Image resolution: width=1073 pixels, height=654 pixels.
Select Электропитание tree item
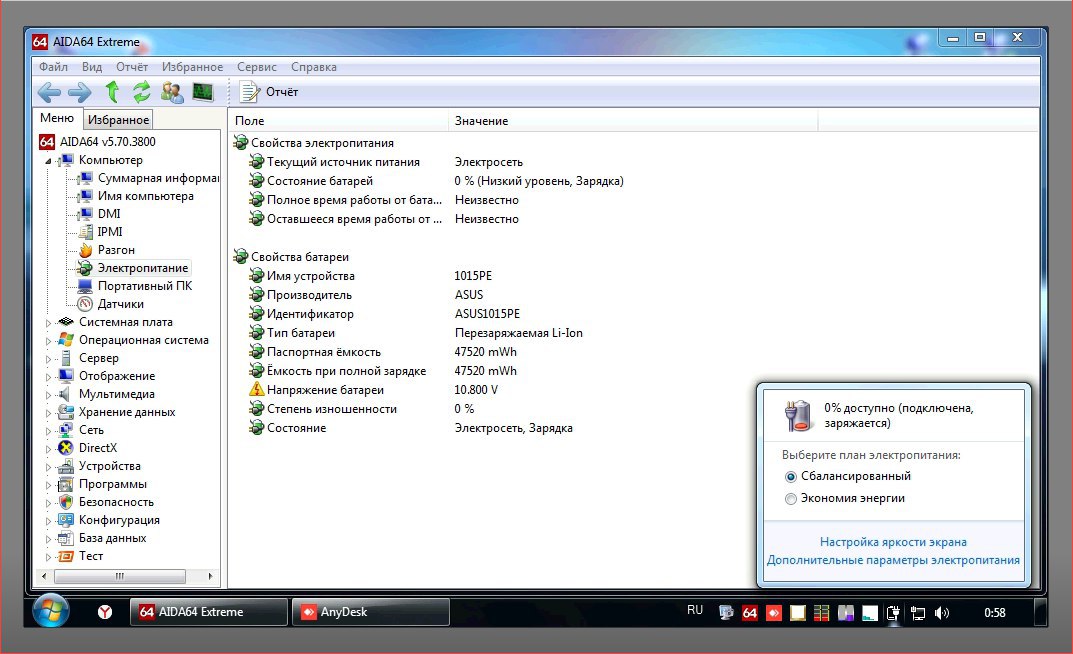coord(142,267)
